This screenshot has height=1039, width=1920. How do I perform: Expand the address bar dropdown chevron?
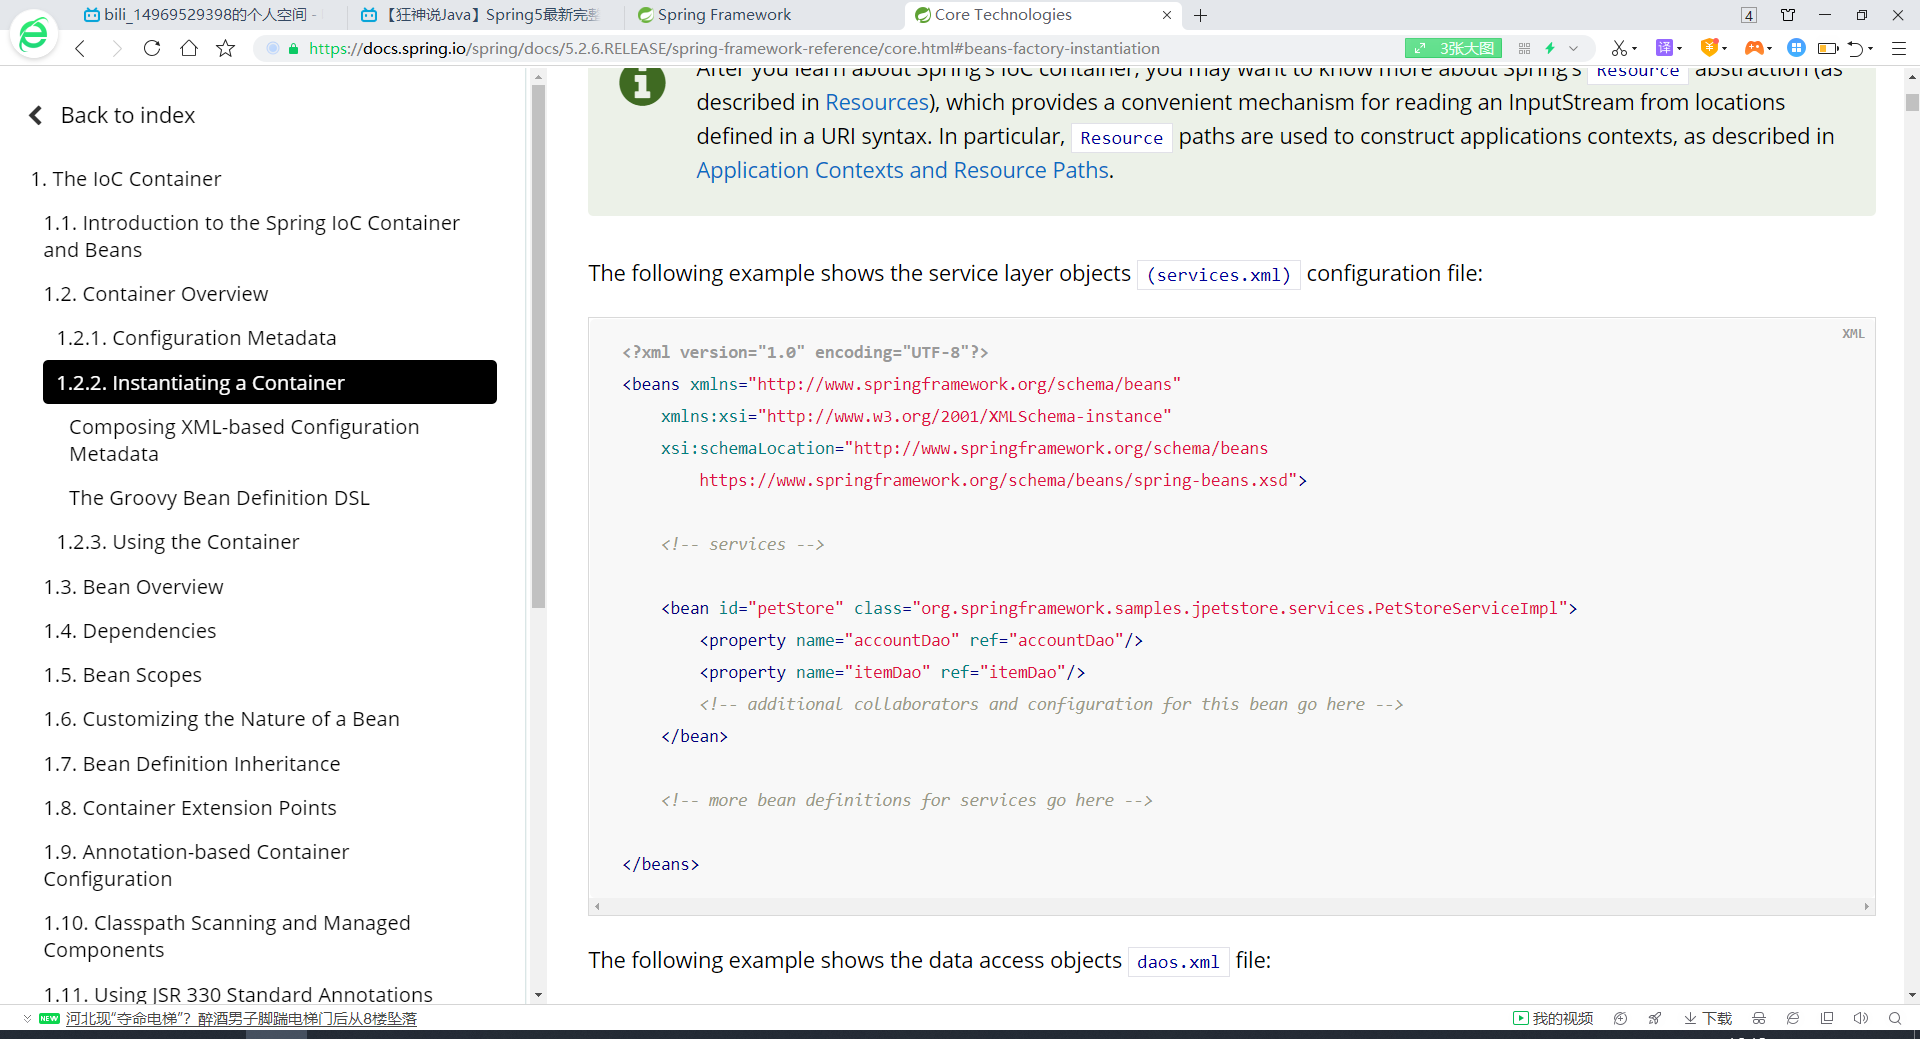click(1574, 48)
